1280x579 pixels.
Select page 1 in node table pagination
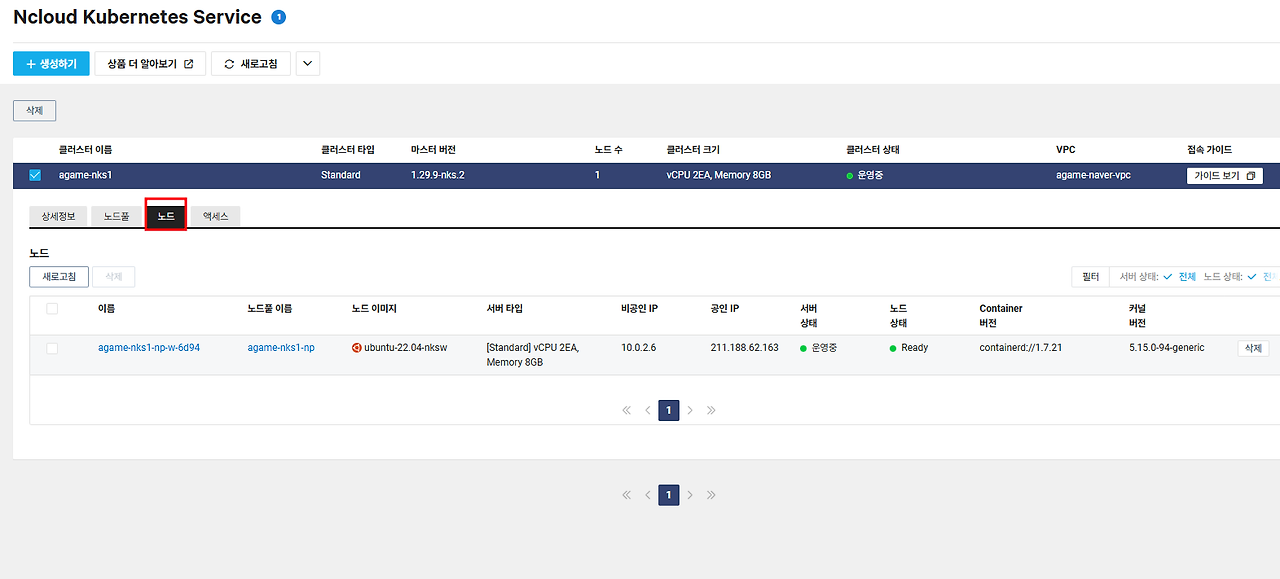point(669,410)
